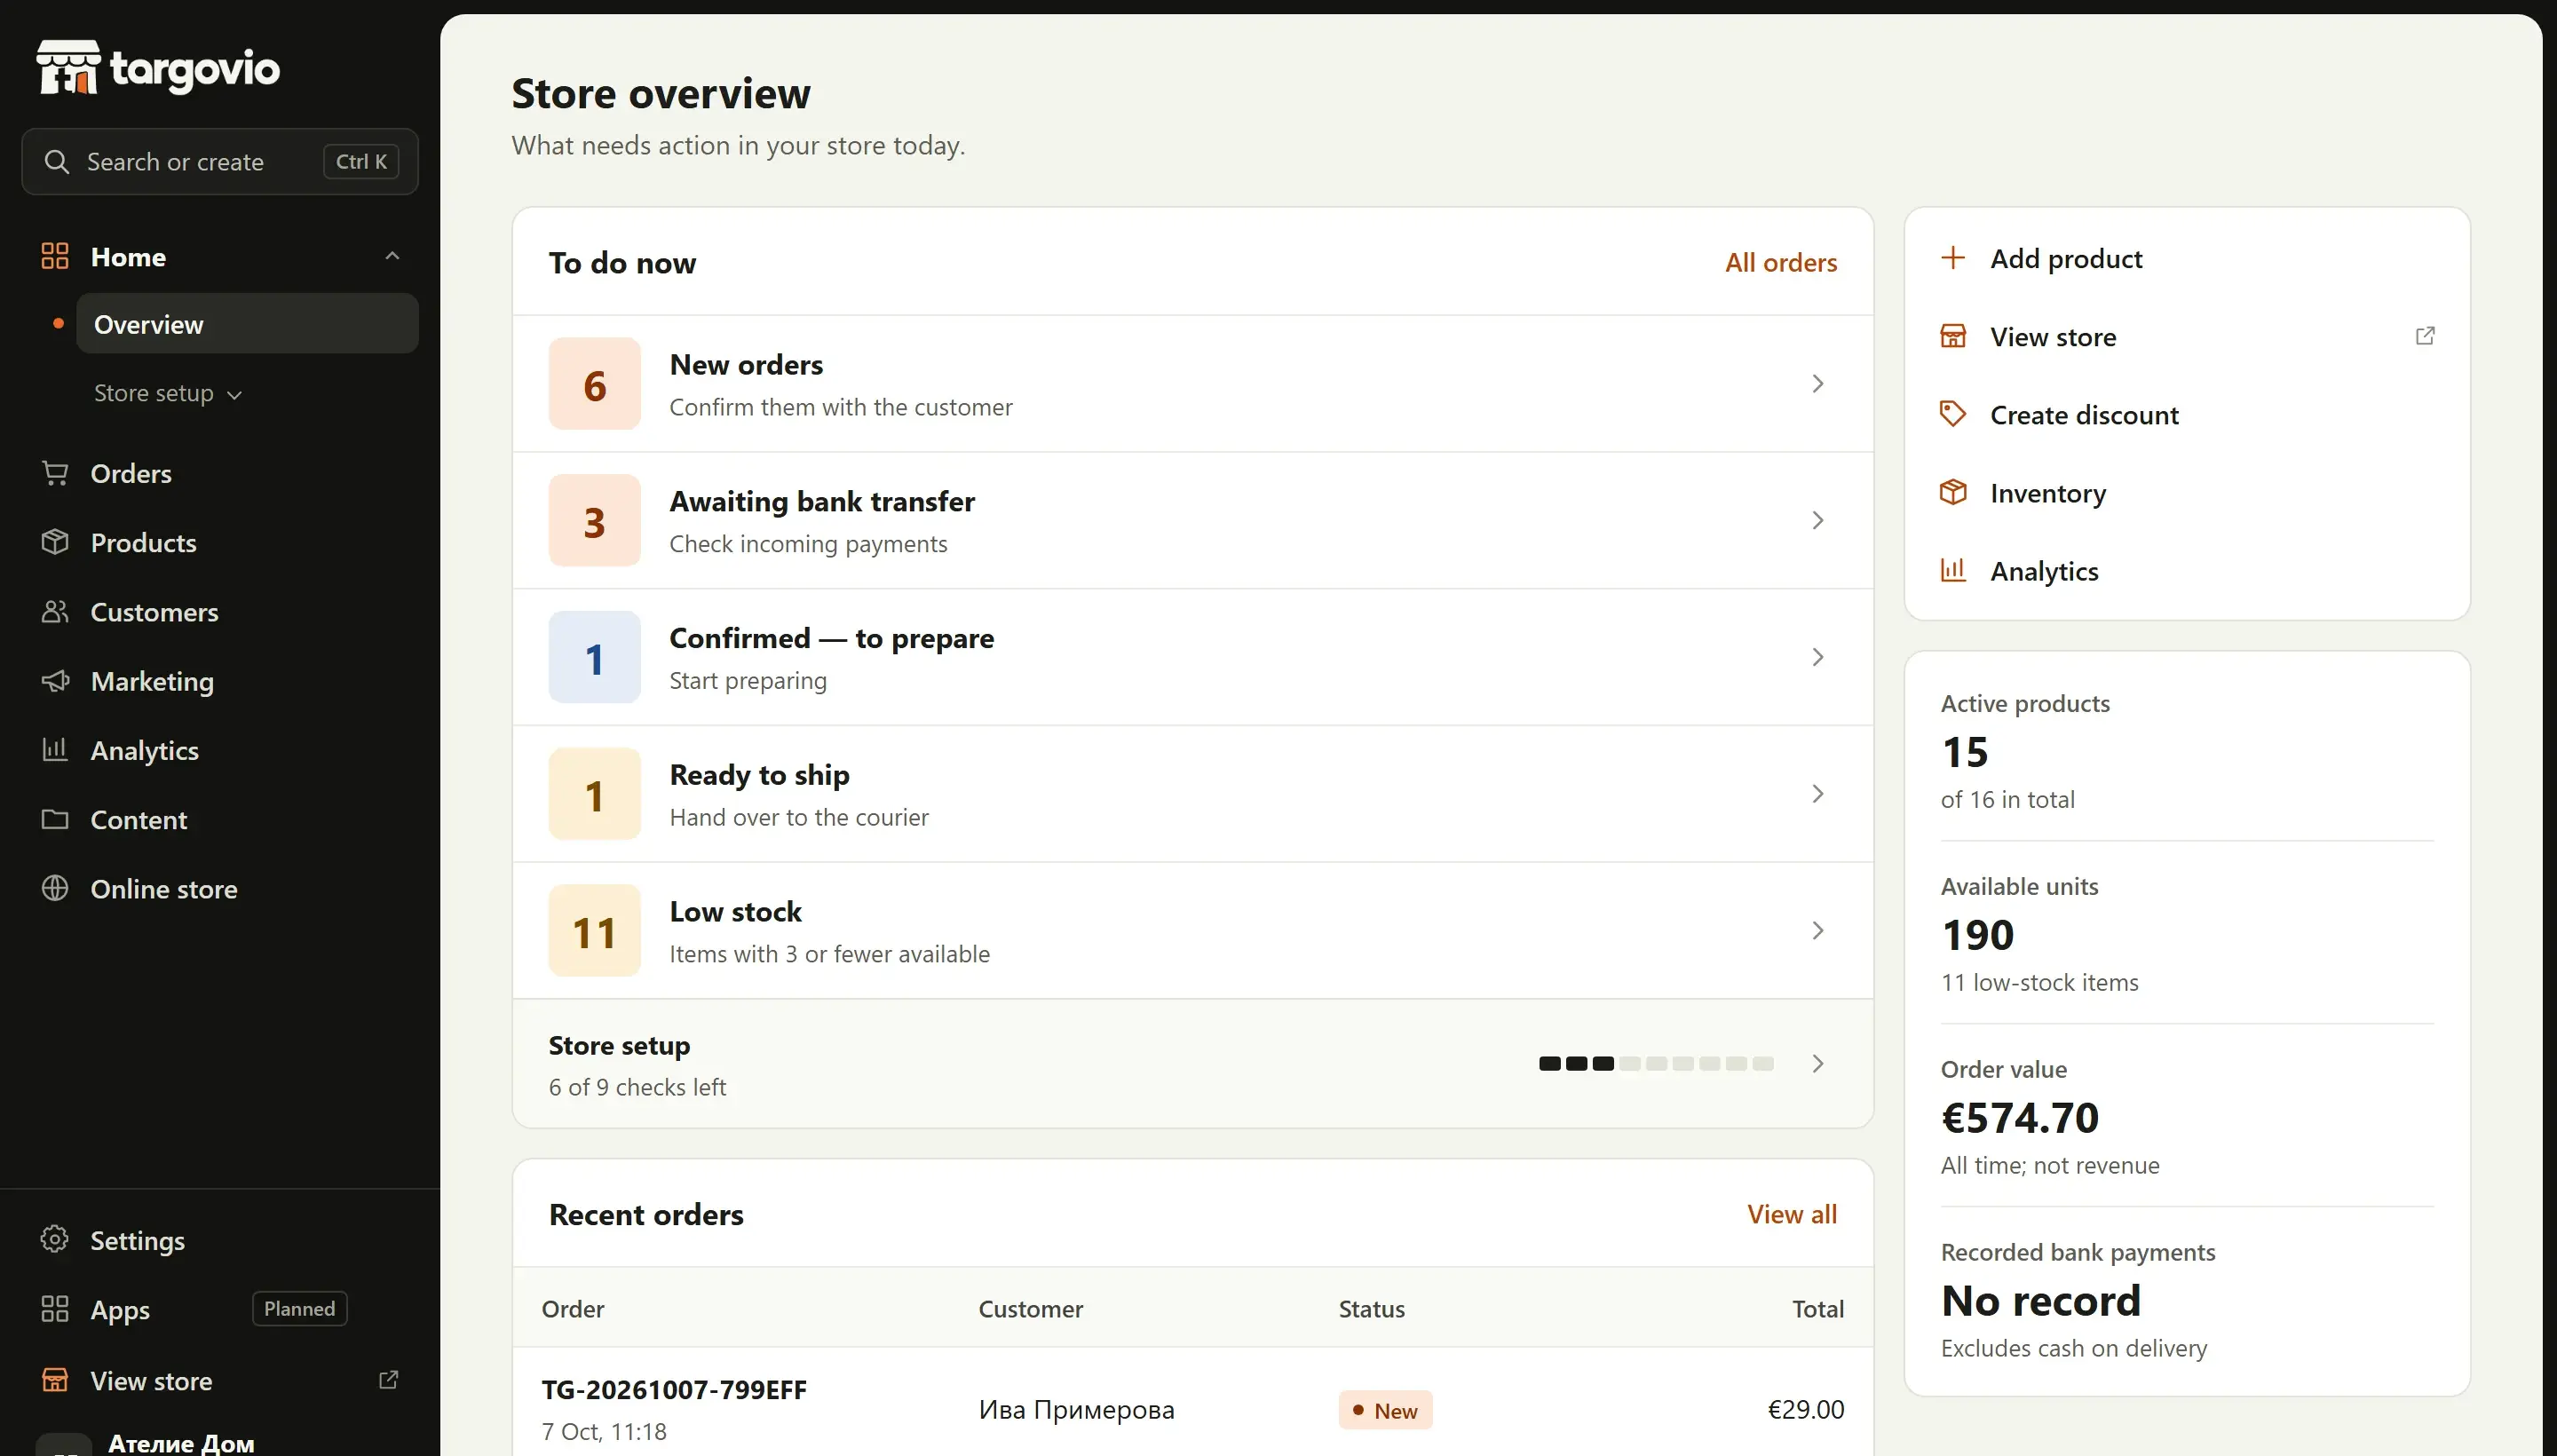Click the Online store globe icon
2557x1456 pixels.
pos(55,888)
